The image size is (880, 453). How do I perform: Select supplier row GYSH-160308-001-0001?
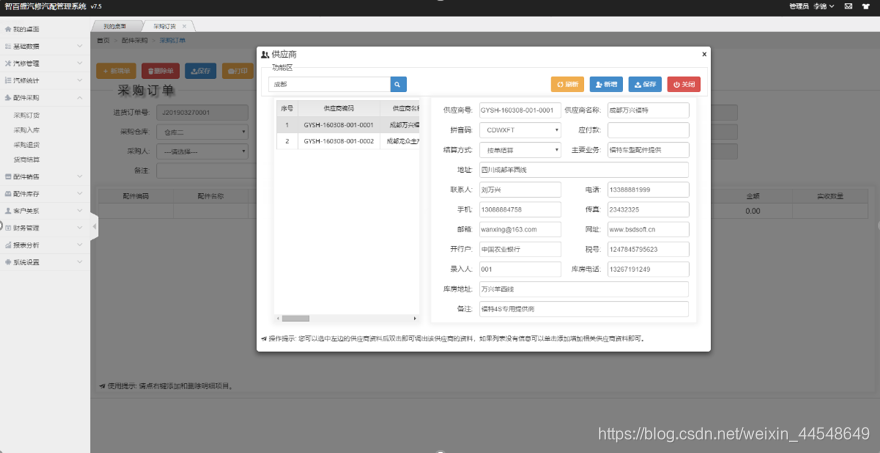tap(347, 125)
